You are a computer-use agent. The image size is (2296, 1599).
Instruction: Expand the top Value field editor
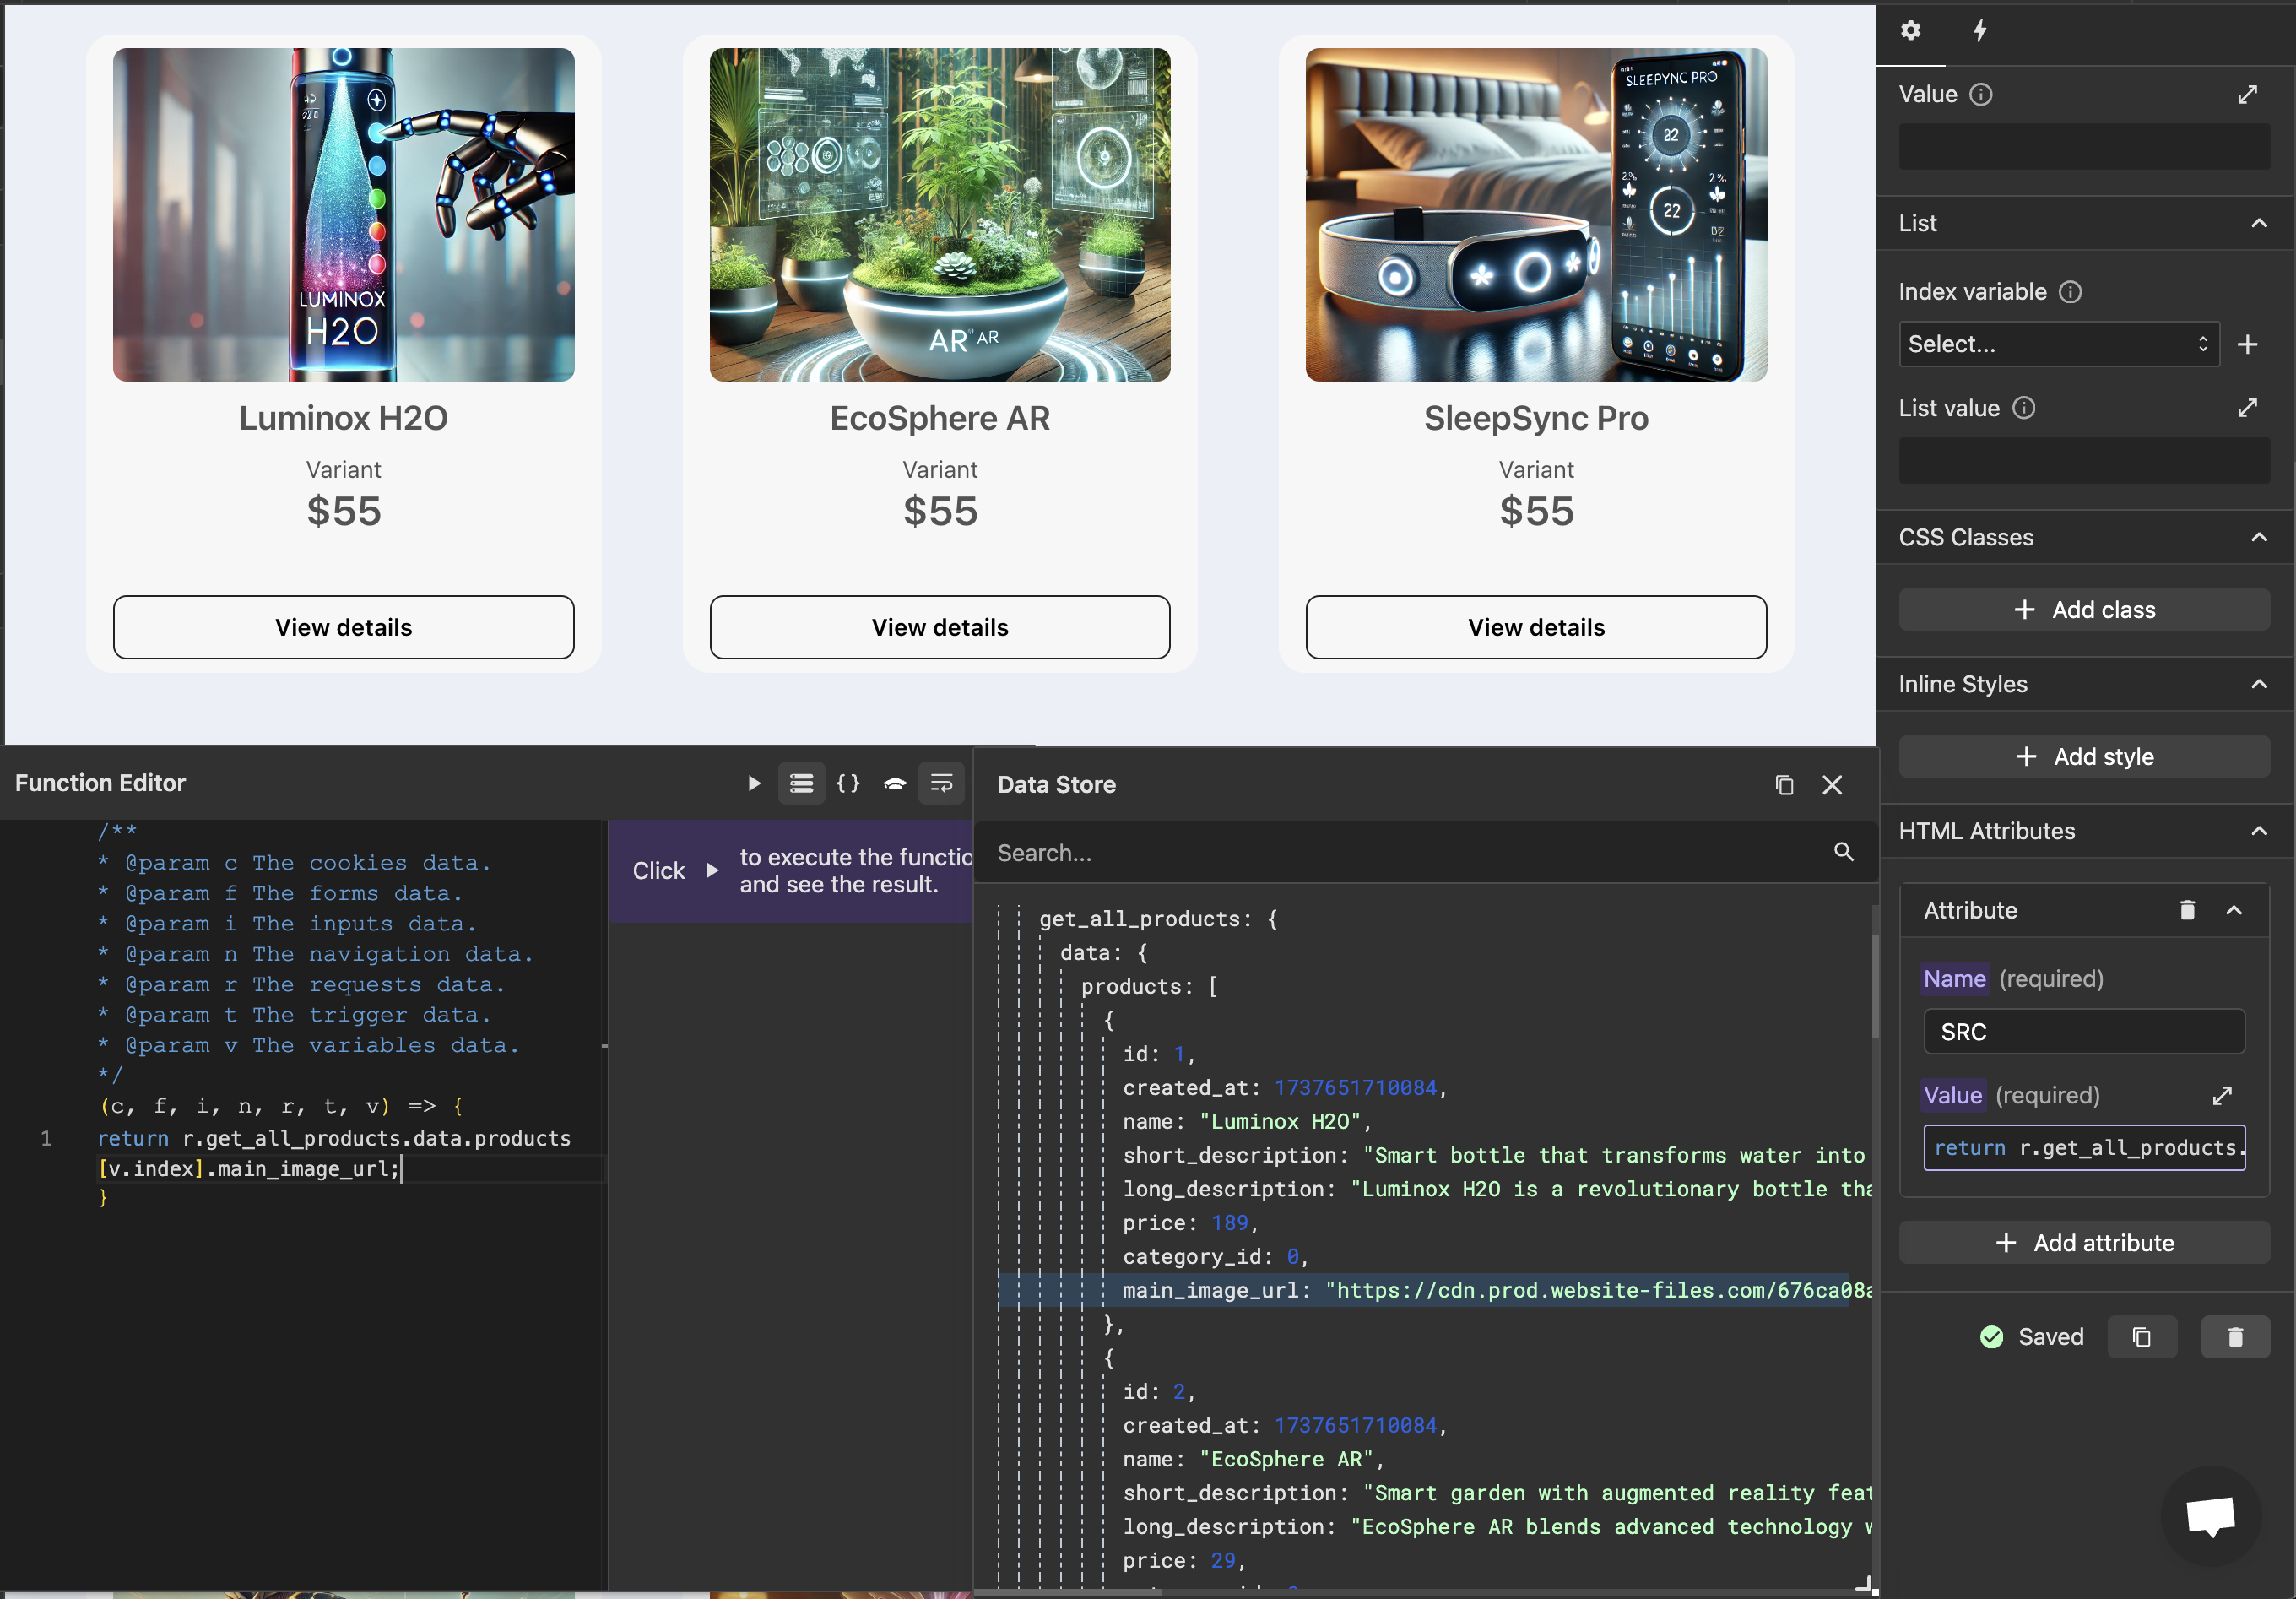pos(2247,94)
